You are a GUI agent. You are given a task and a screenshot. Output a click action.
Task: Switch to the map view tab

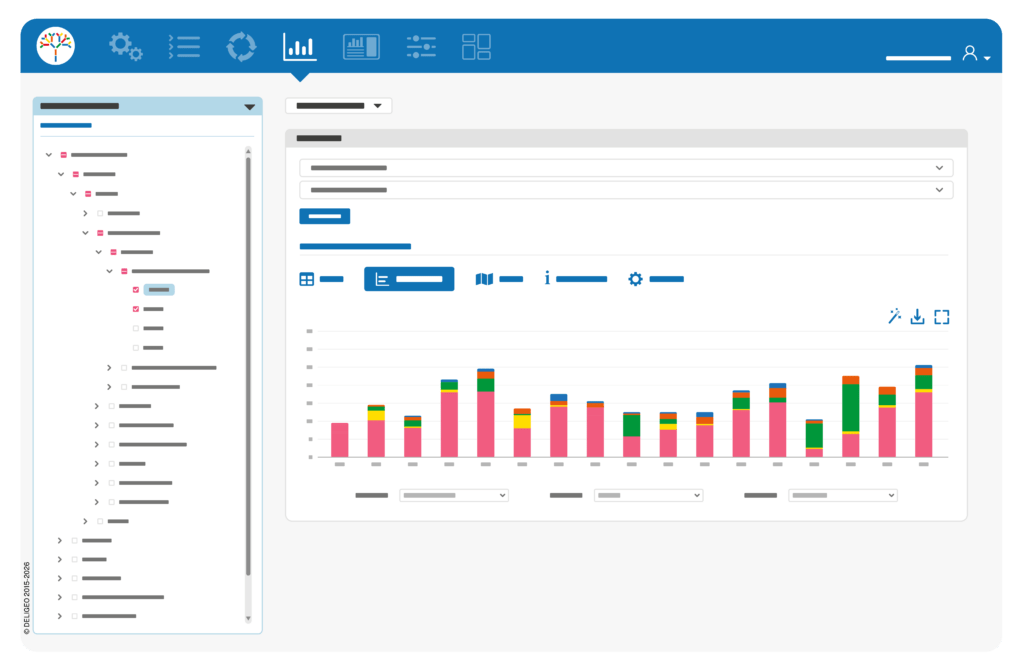pyautogui.click(x=499, y=279)
